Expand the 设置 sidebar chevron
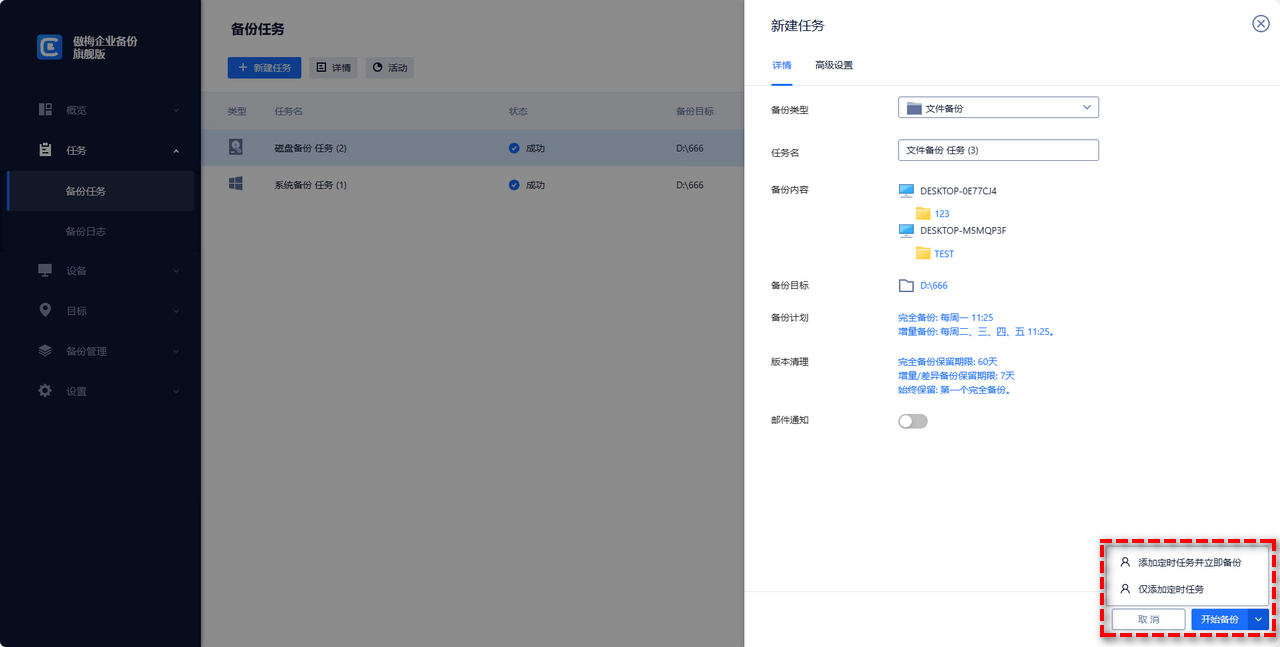Image resolution: width=1280 pixels, height=647 pixels. pos(176,391)
